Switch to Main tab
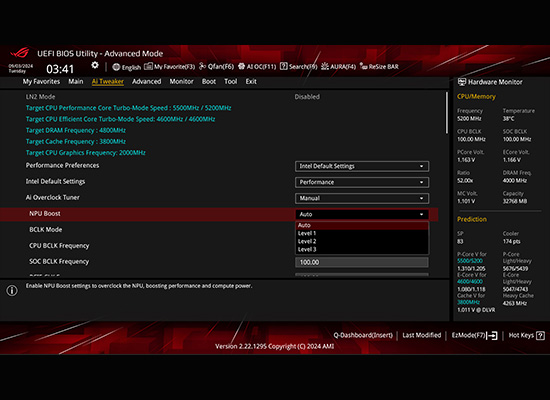Viewport: 550px width, 400px height. click(76, 81)
